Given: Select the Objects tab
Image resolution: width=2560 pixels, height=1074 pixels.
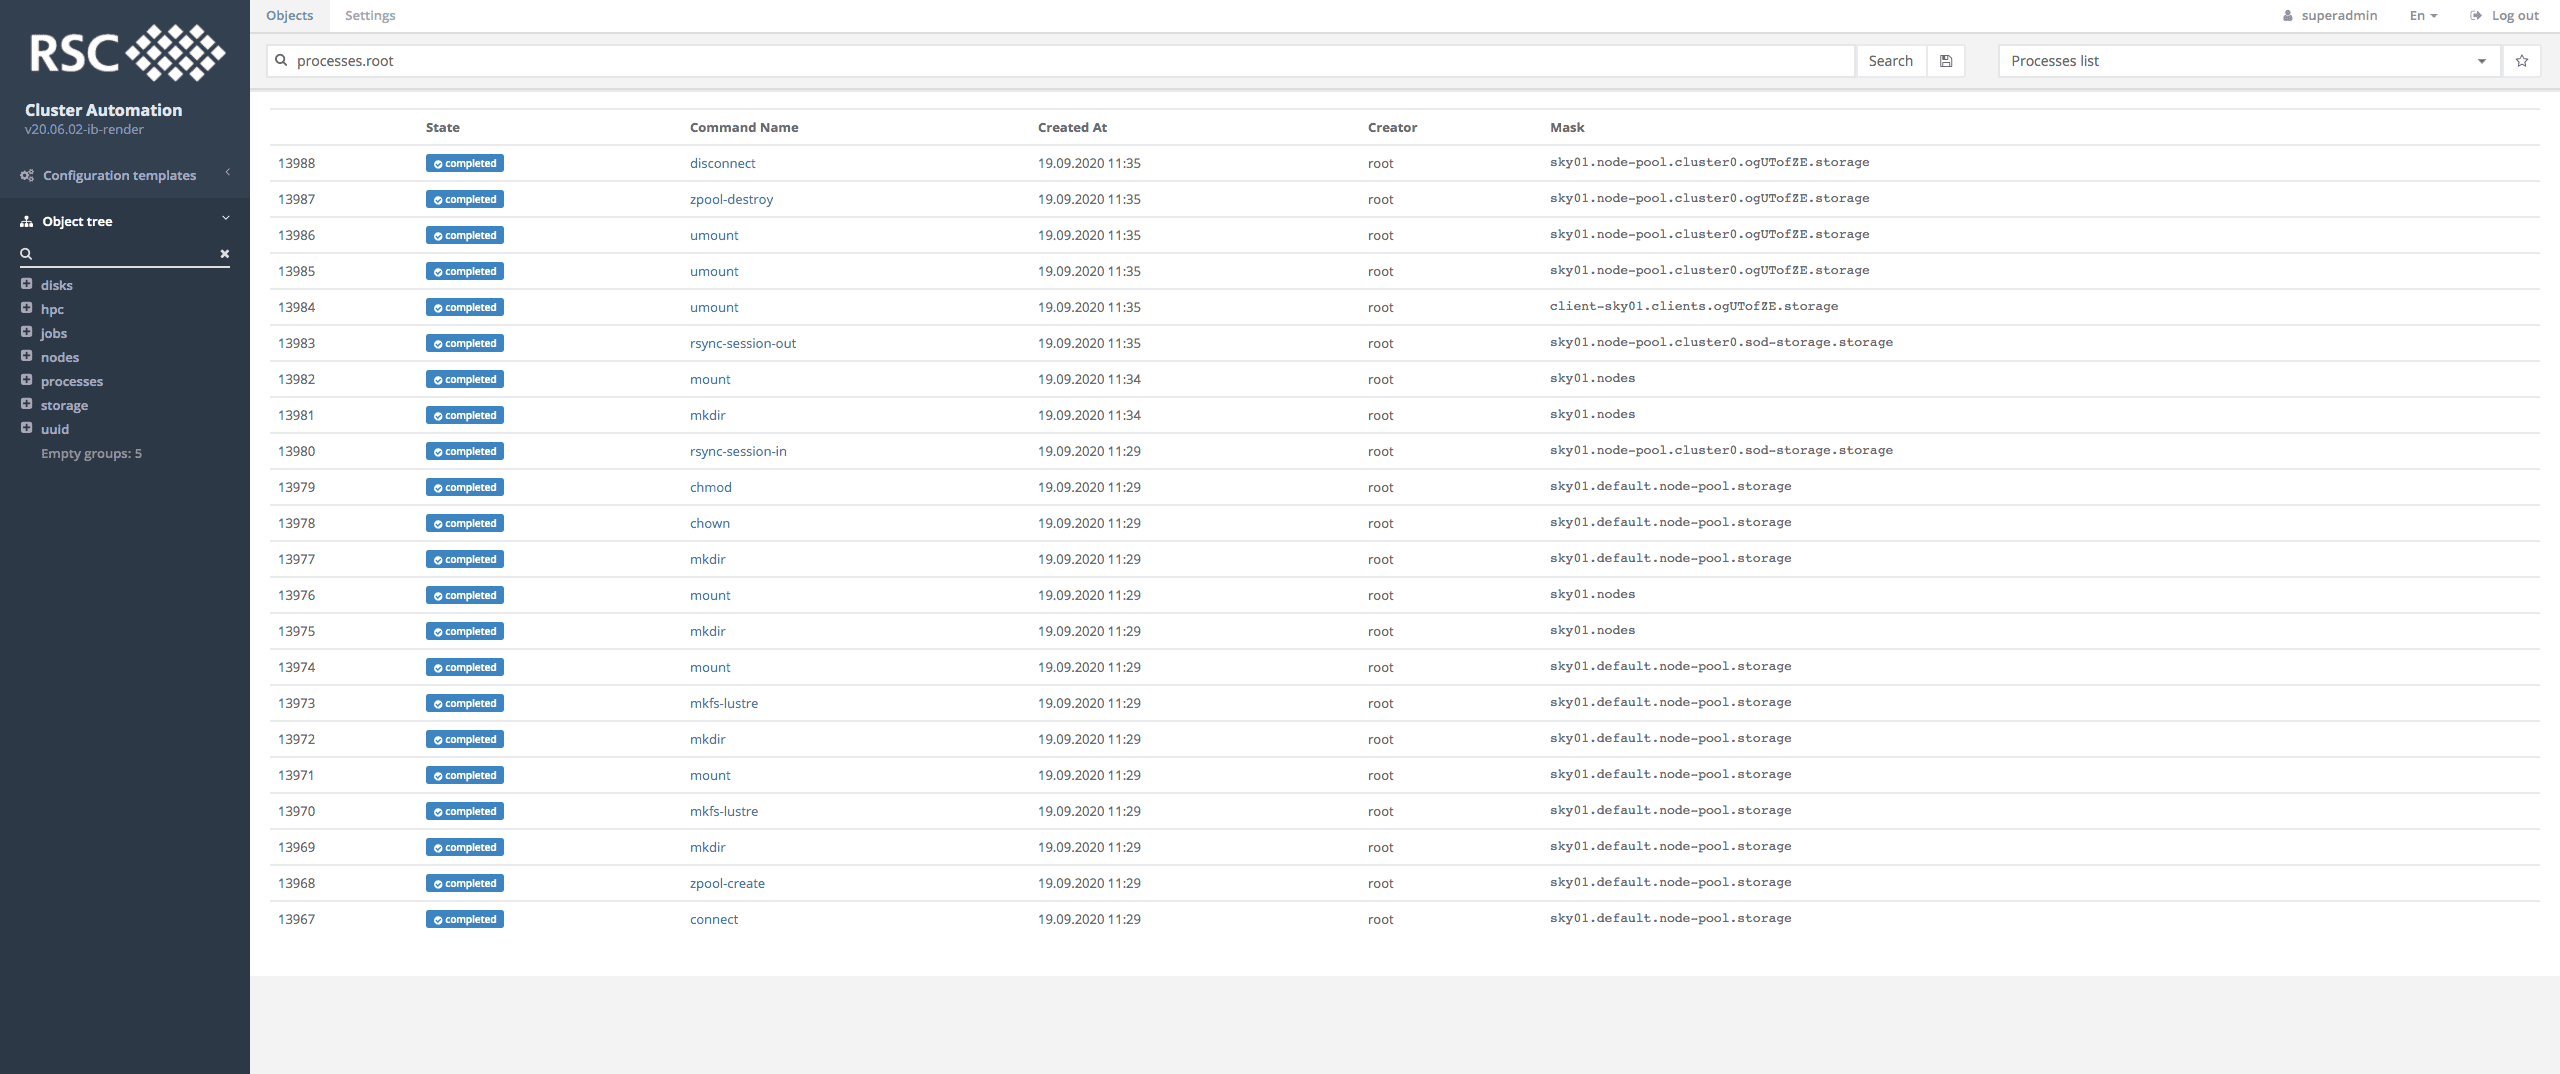Looking at the screenshot, I should 290,16.
